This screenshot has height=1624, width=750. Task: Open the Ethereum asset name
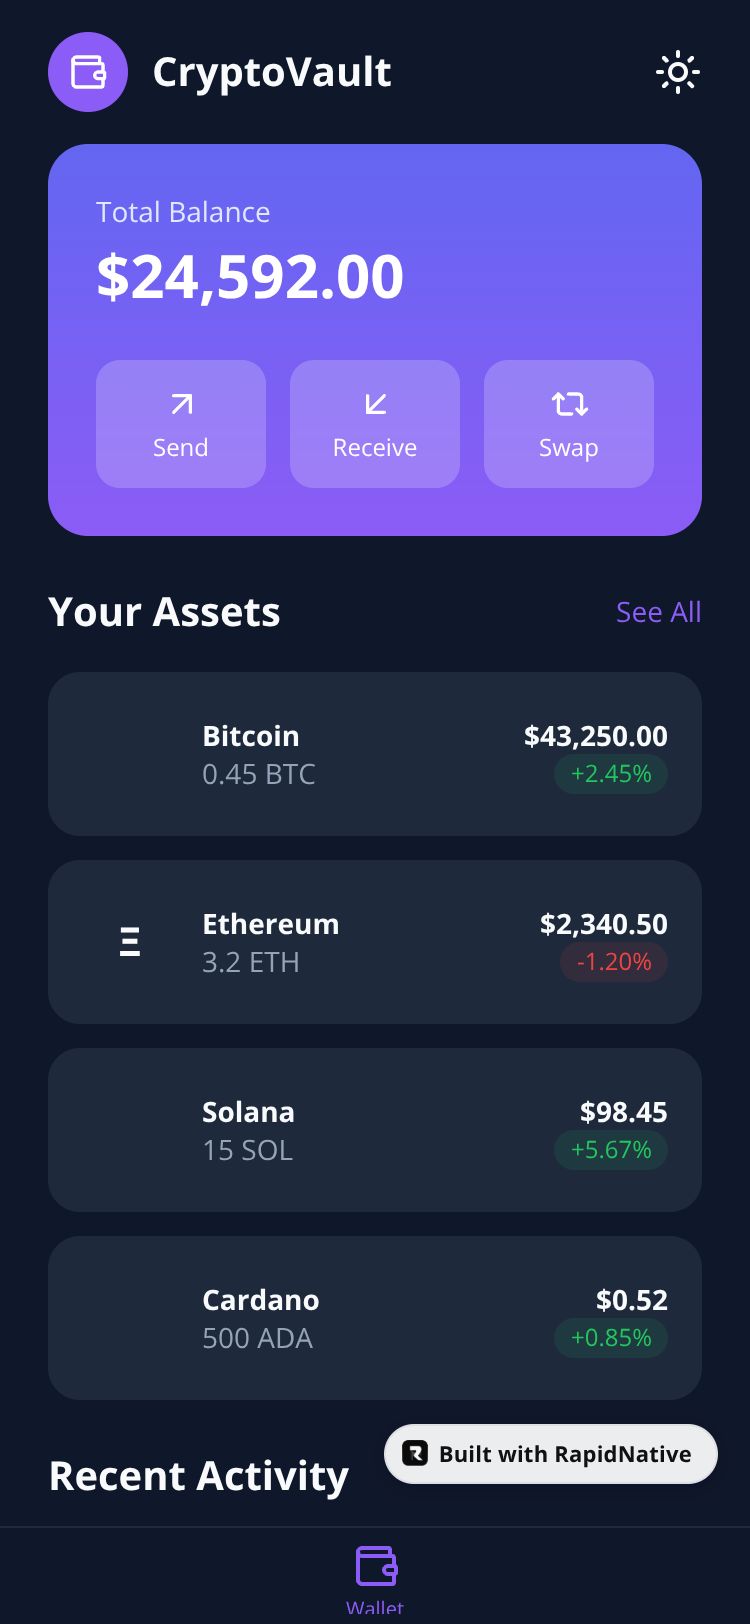click(271, 924)
